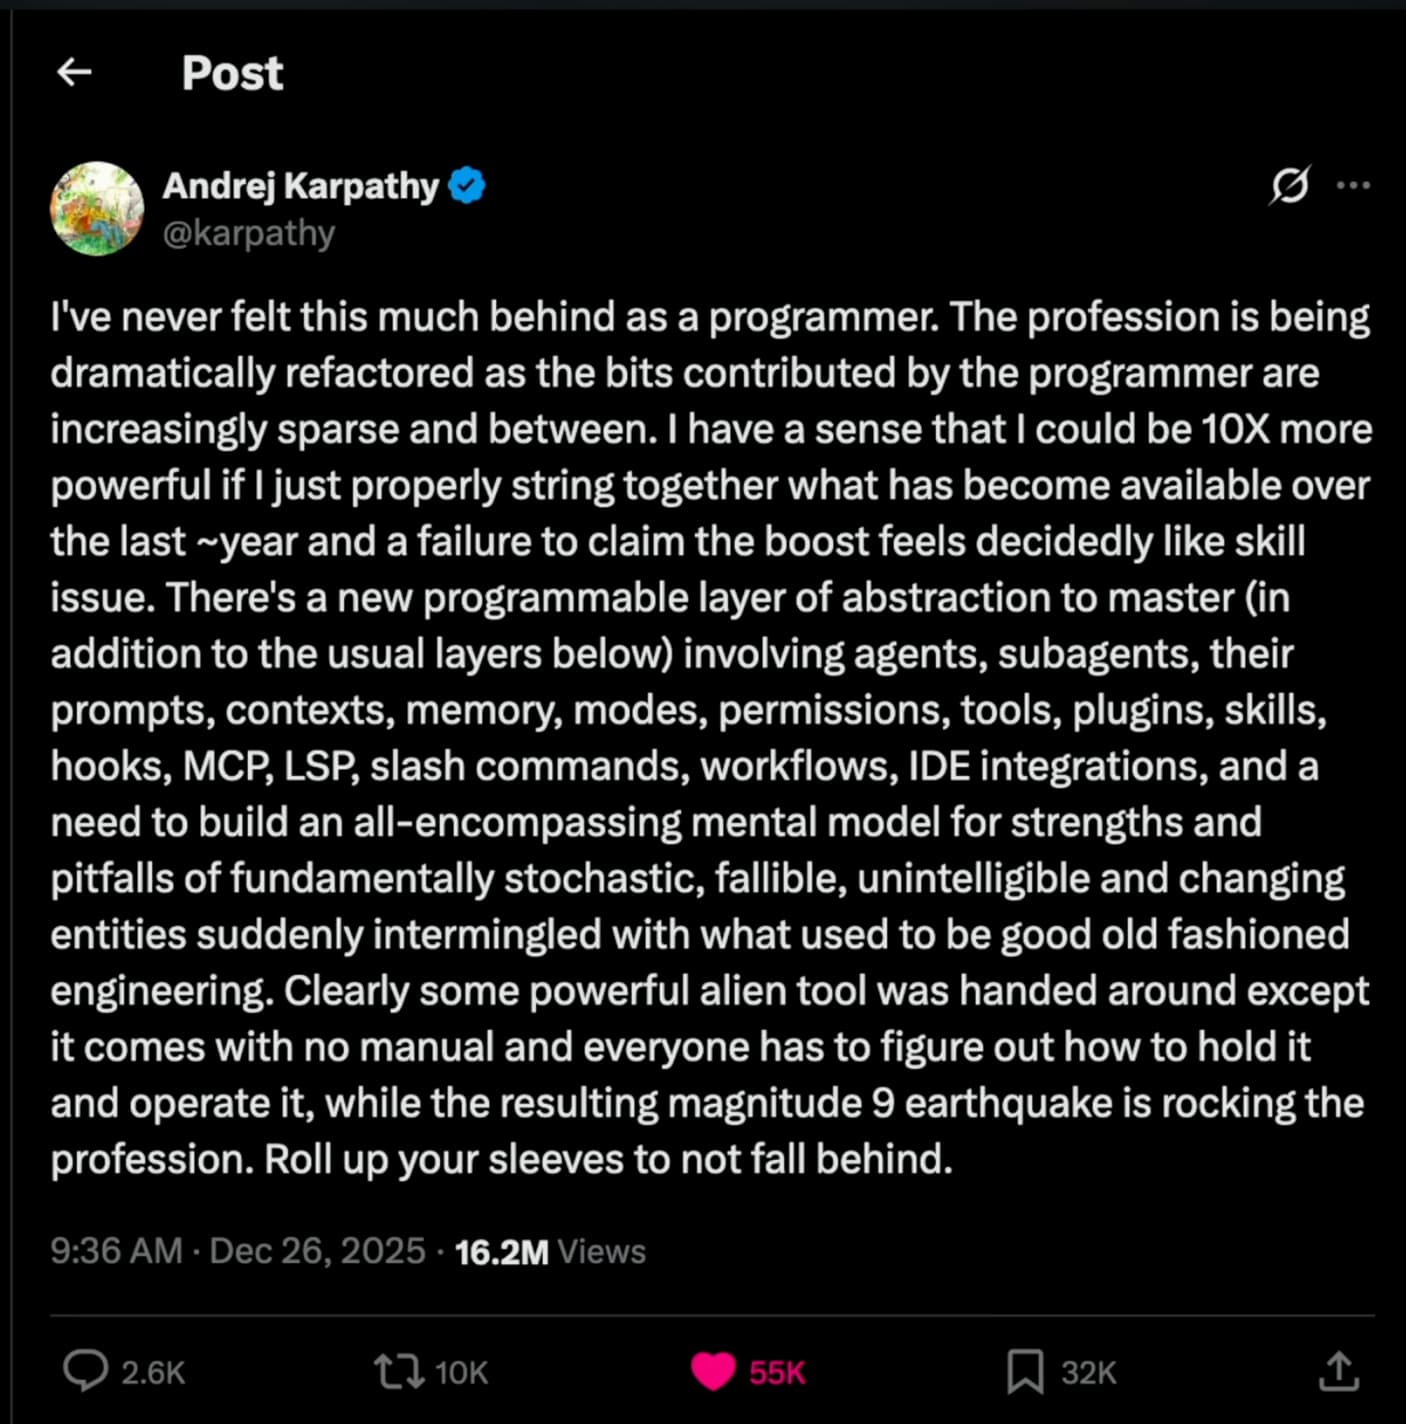The width and height of the screenshot is (1406, 1424).
Task: Click the 2.6K reply count
Action: pyautogui.click(x=152, y=1372)
